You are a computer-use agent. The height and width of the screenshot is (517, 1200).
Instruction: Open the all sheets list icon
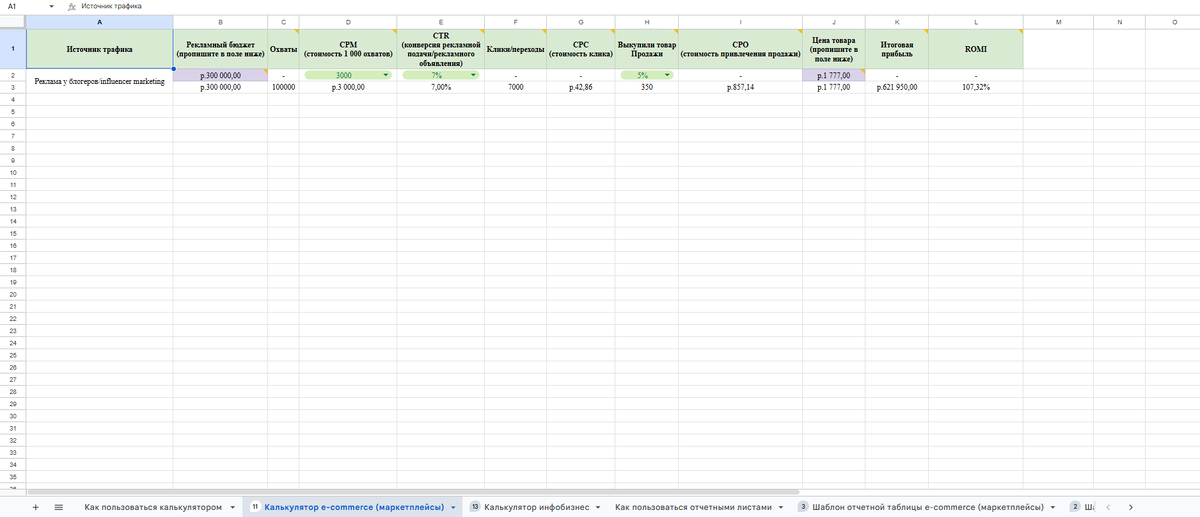coord(58,507)
